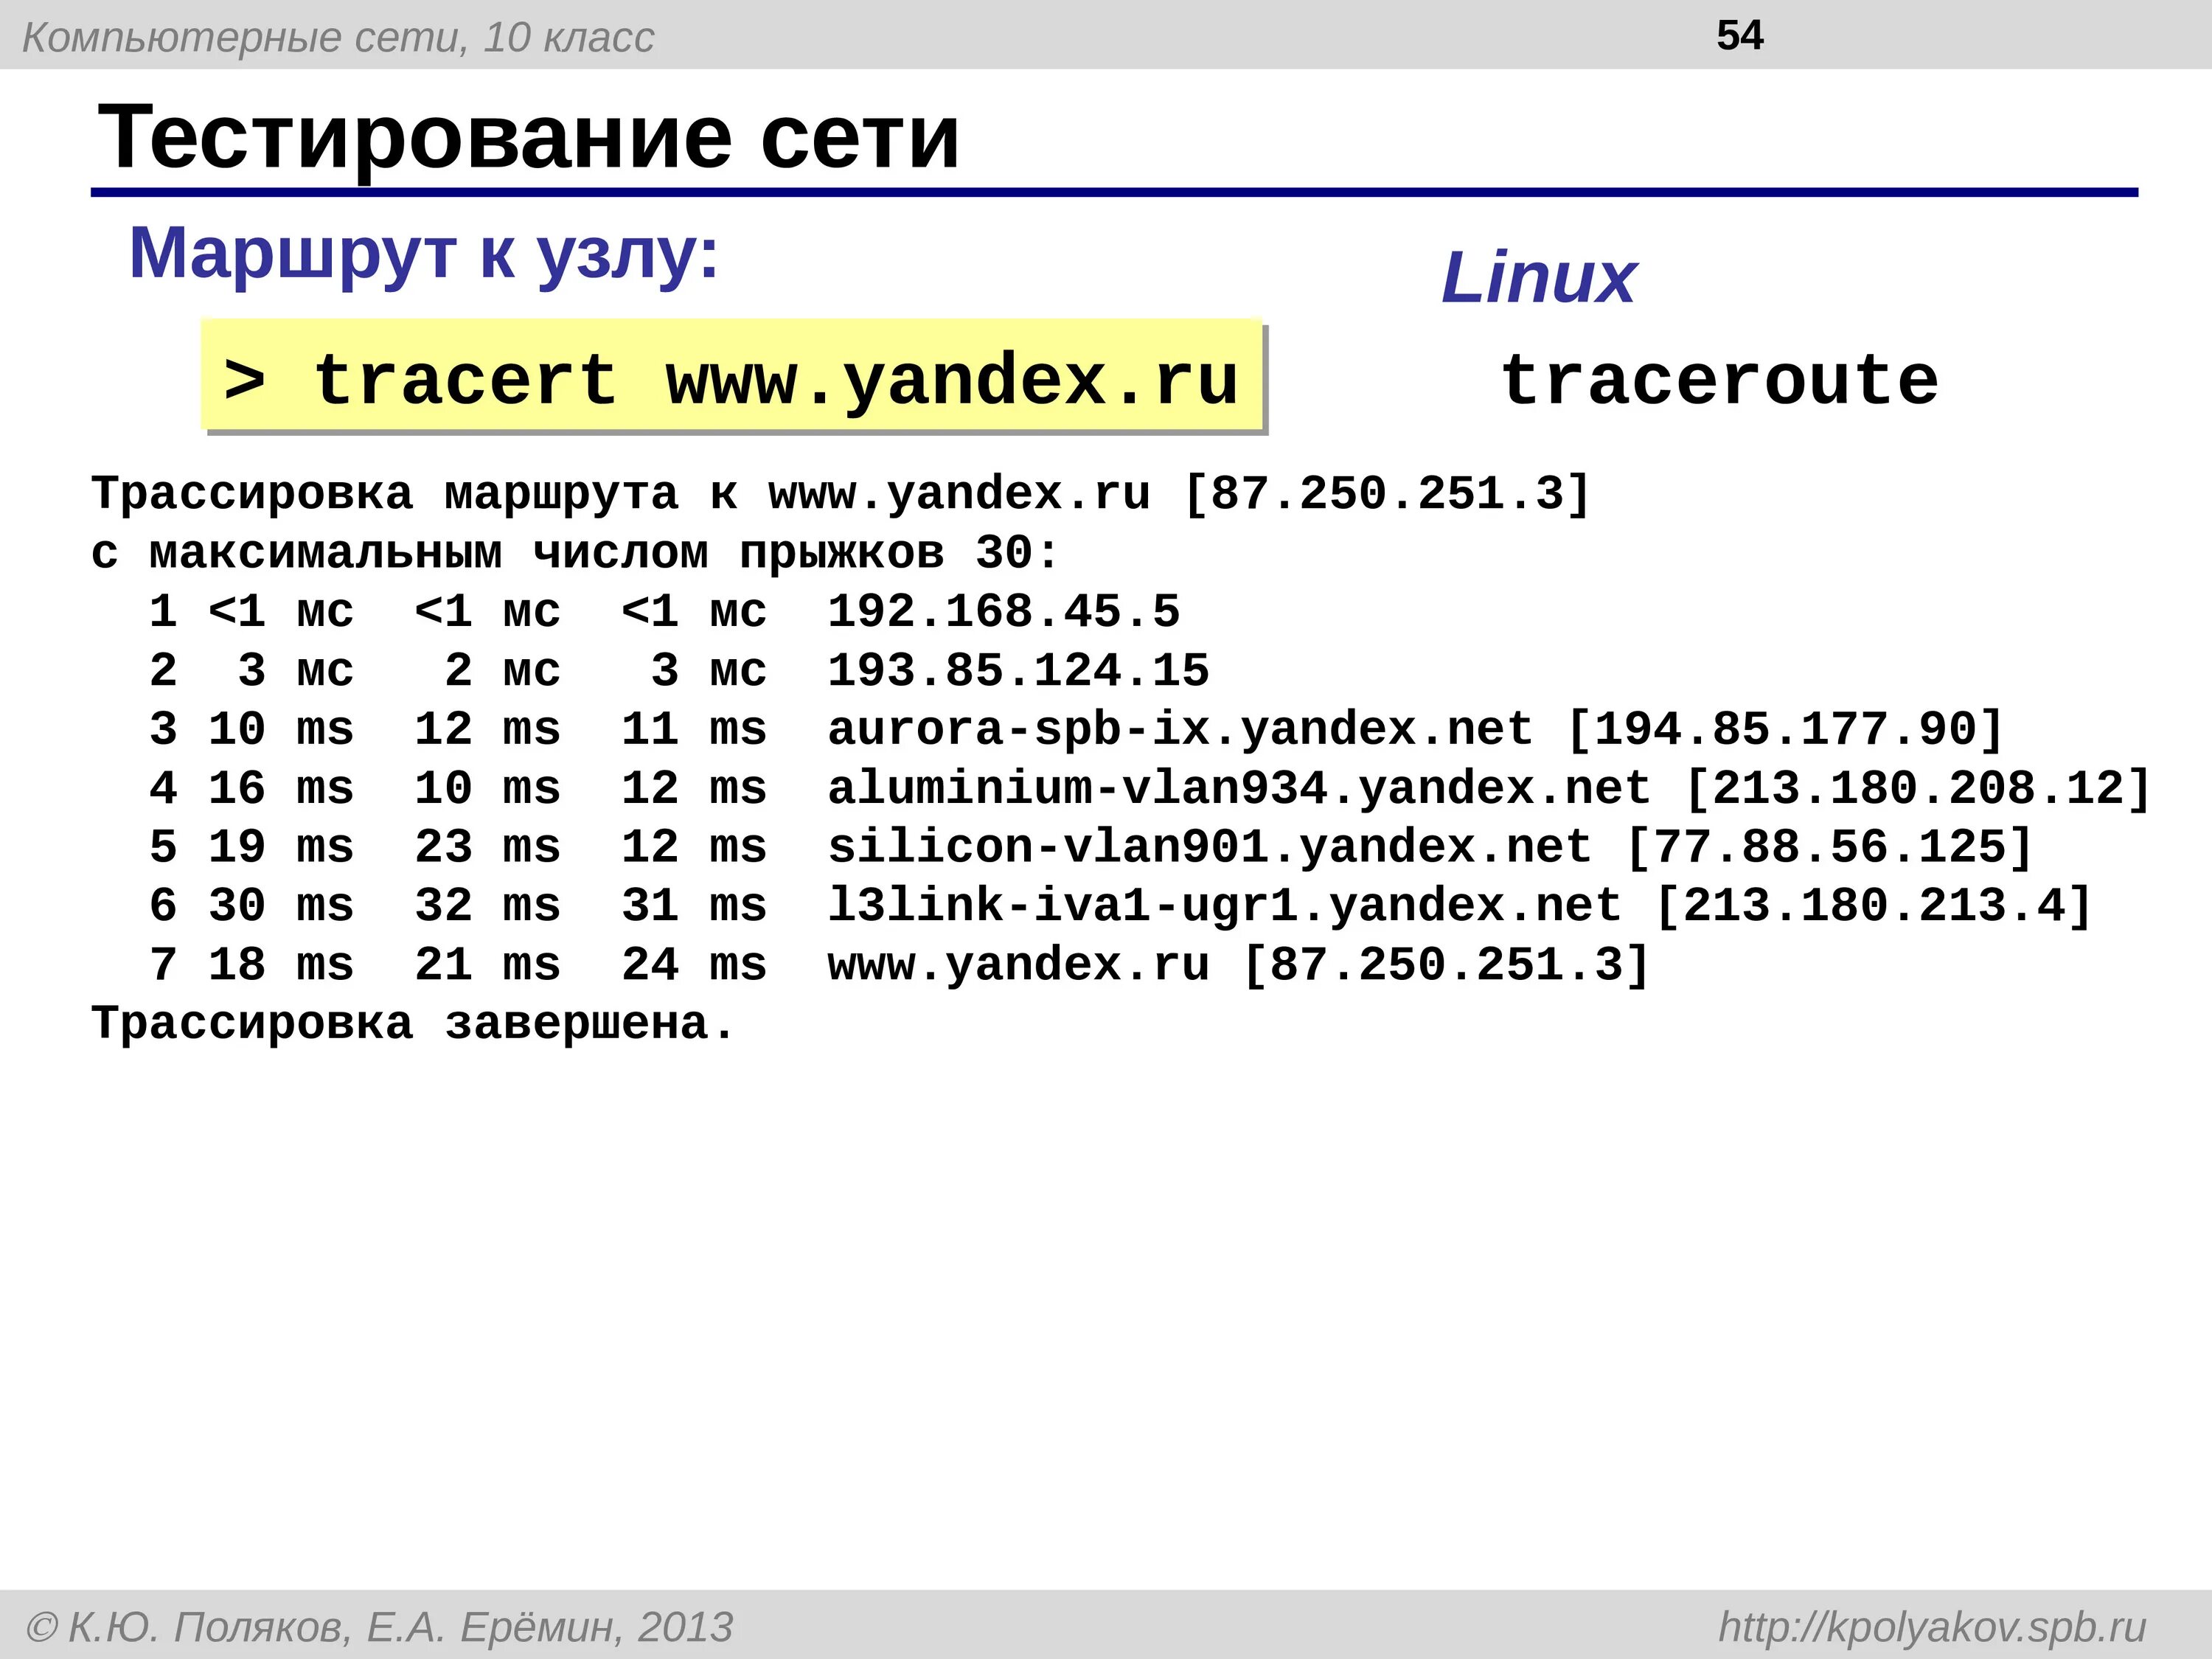This screenshot has height=1659, width=2212.
Task: Click the kpolyakov.spb.ru link in footer
Action: [x=1932, y=1627]
